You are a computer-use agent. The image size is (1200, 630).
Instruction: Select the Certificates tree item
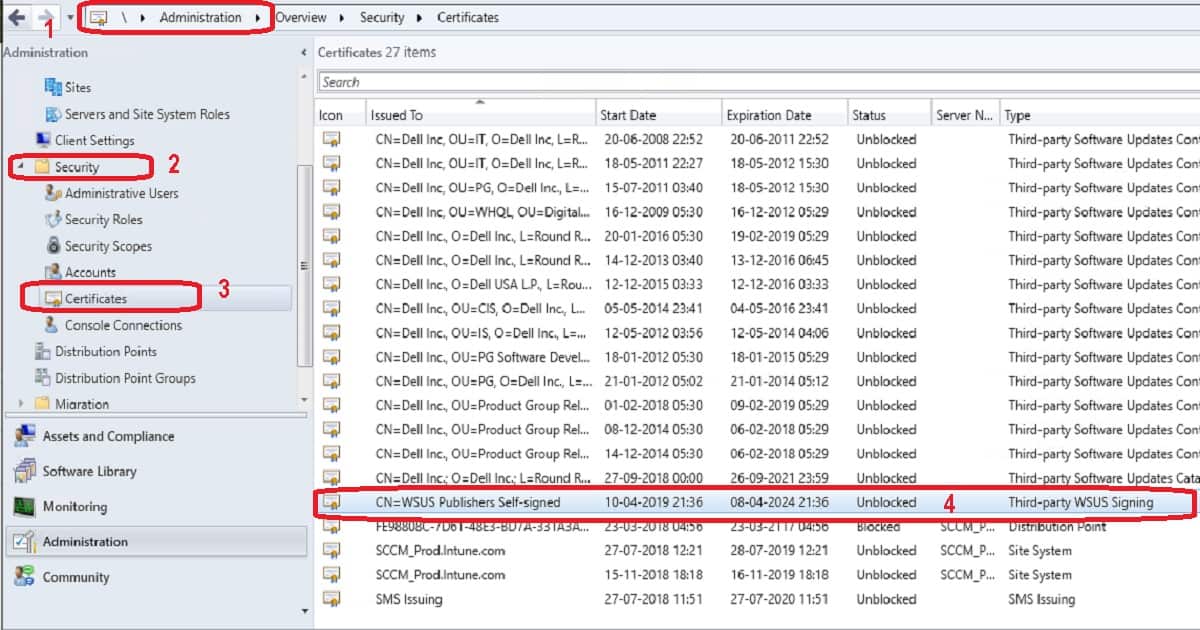coord(96,298)
